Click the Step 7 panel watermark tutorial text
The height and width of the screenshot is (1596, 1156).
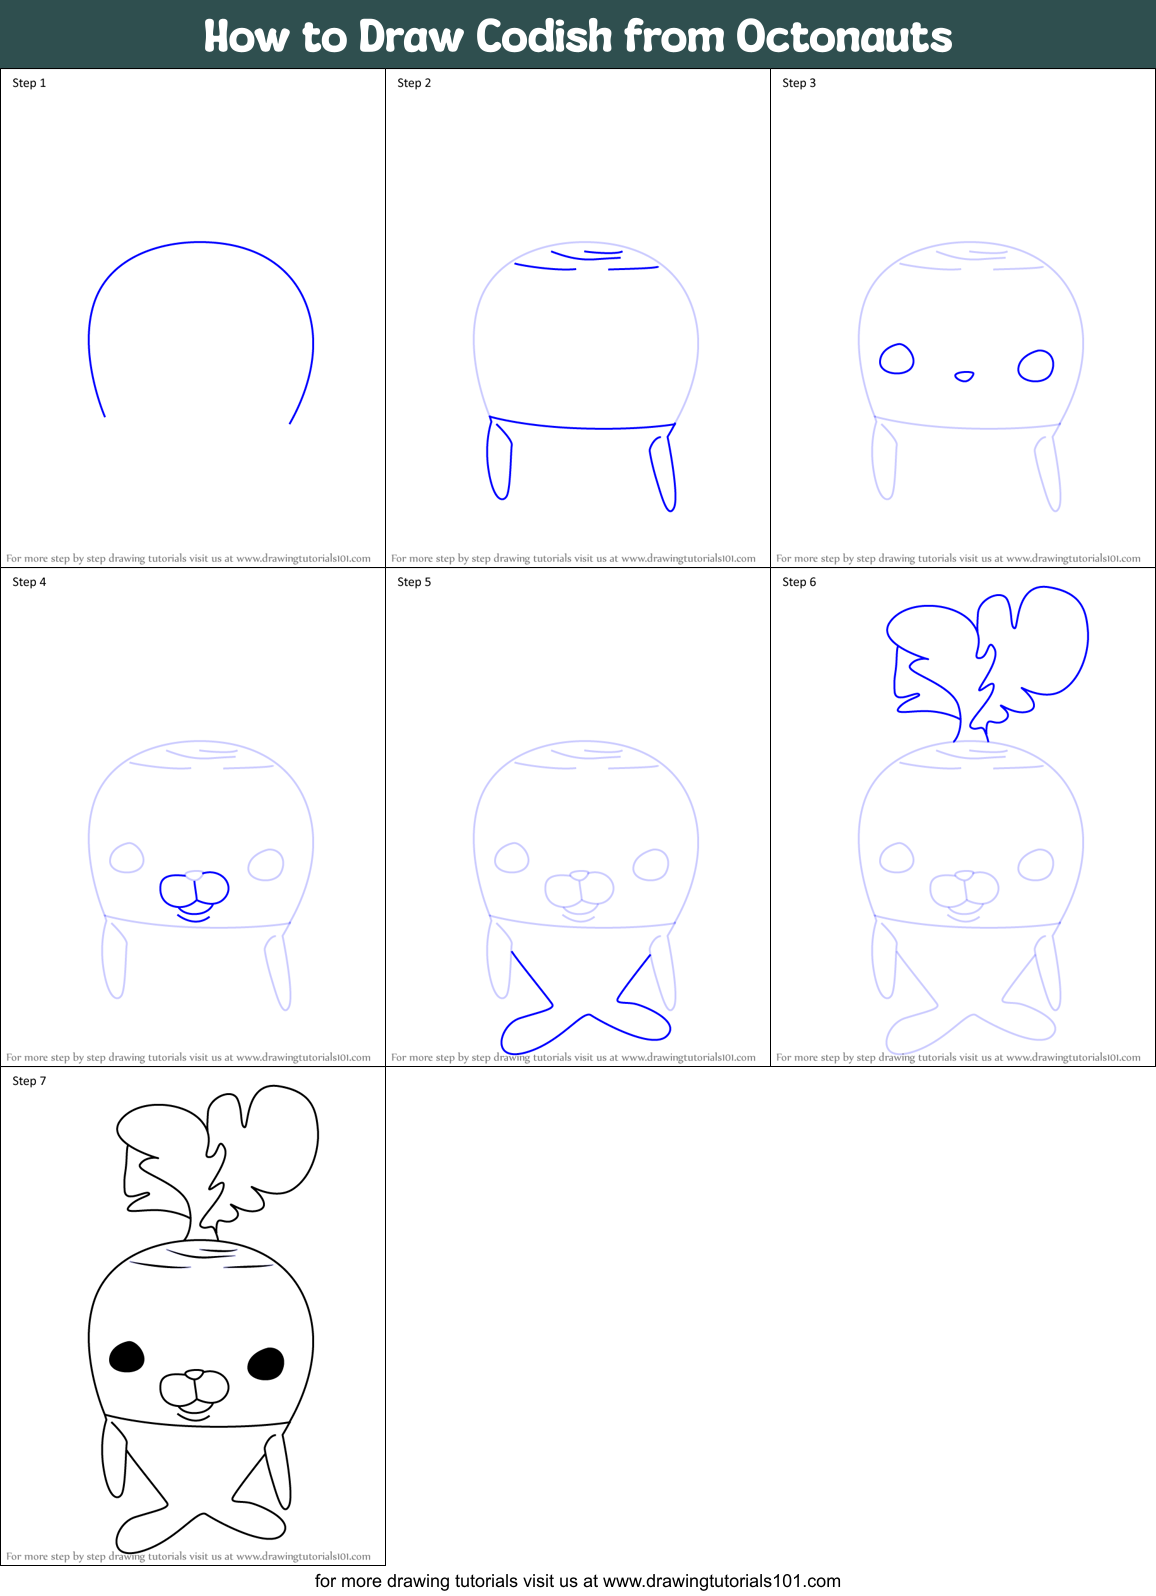click(x=188, y=1556)
